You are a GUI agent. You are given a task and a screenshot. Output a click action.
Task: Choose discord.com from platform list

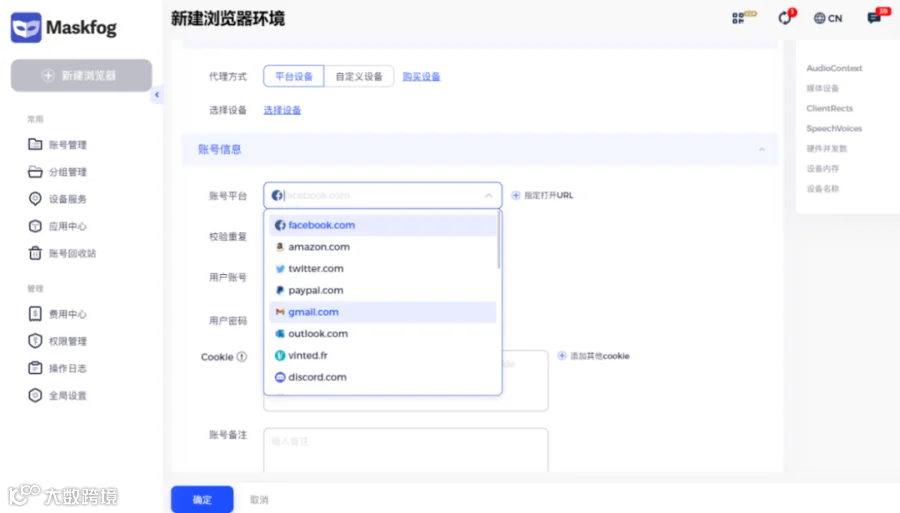pos(382,378)
